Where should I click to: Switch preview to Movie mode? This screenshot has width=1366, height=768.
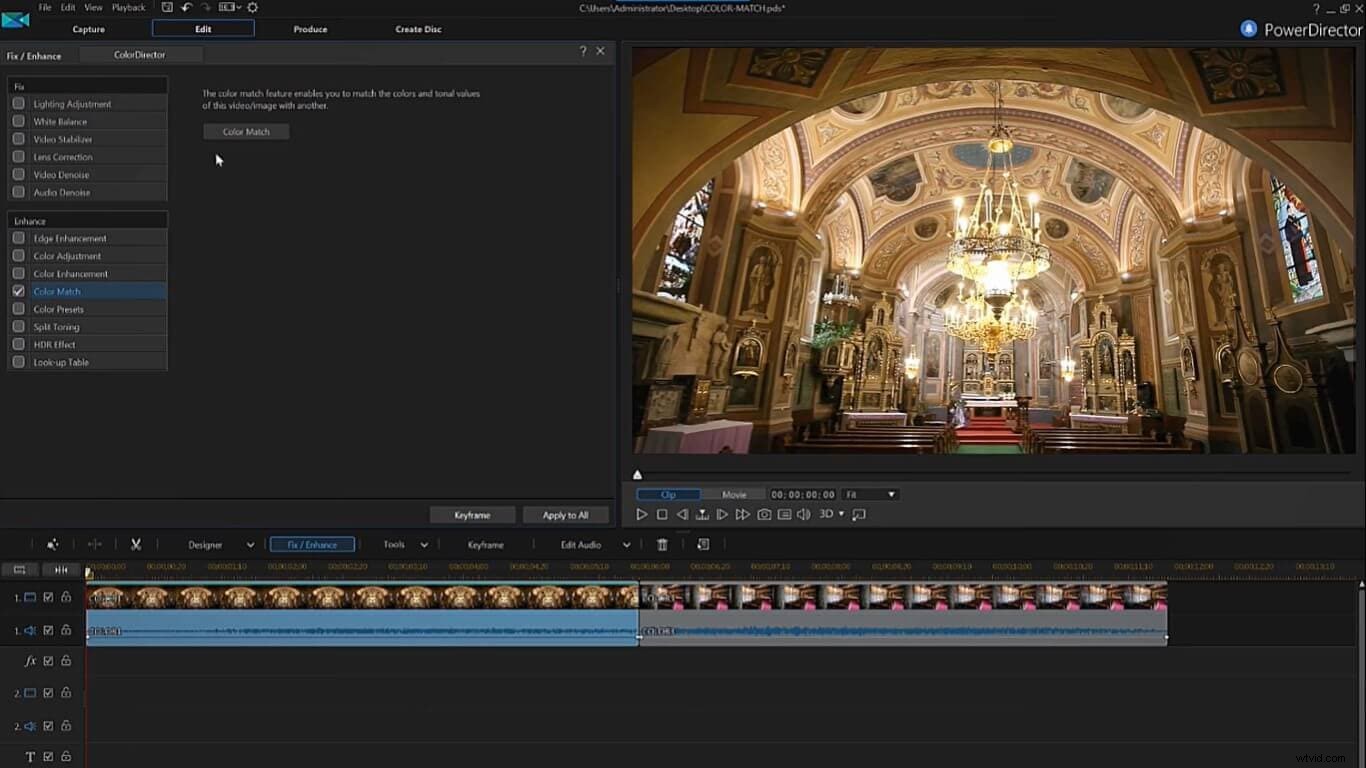734,494
